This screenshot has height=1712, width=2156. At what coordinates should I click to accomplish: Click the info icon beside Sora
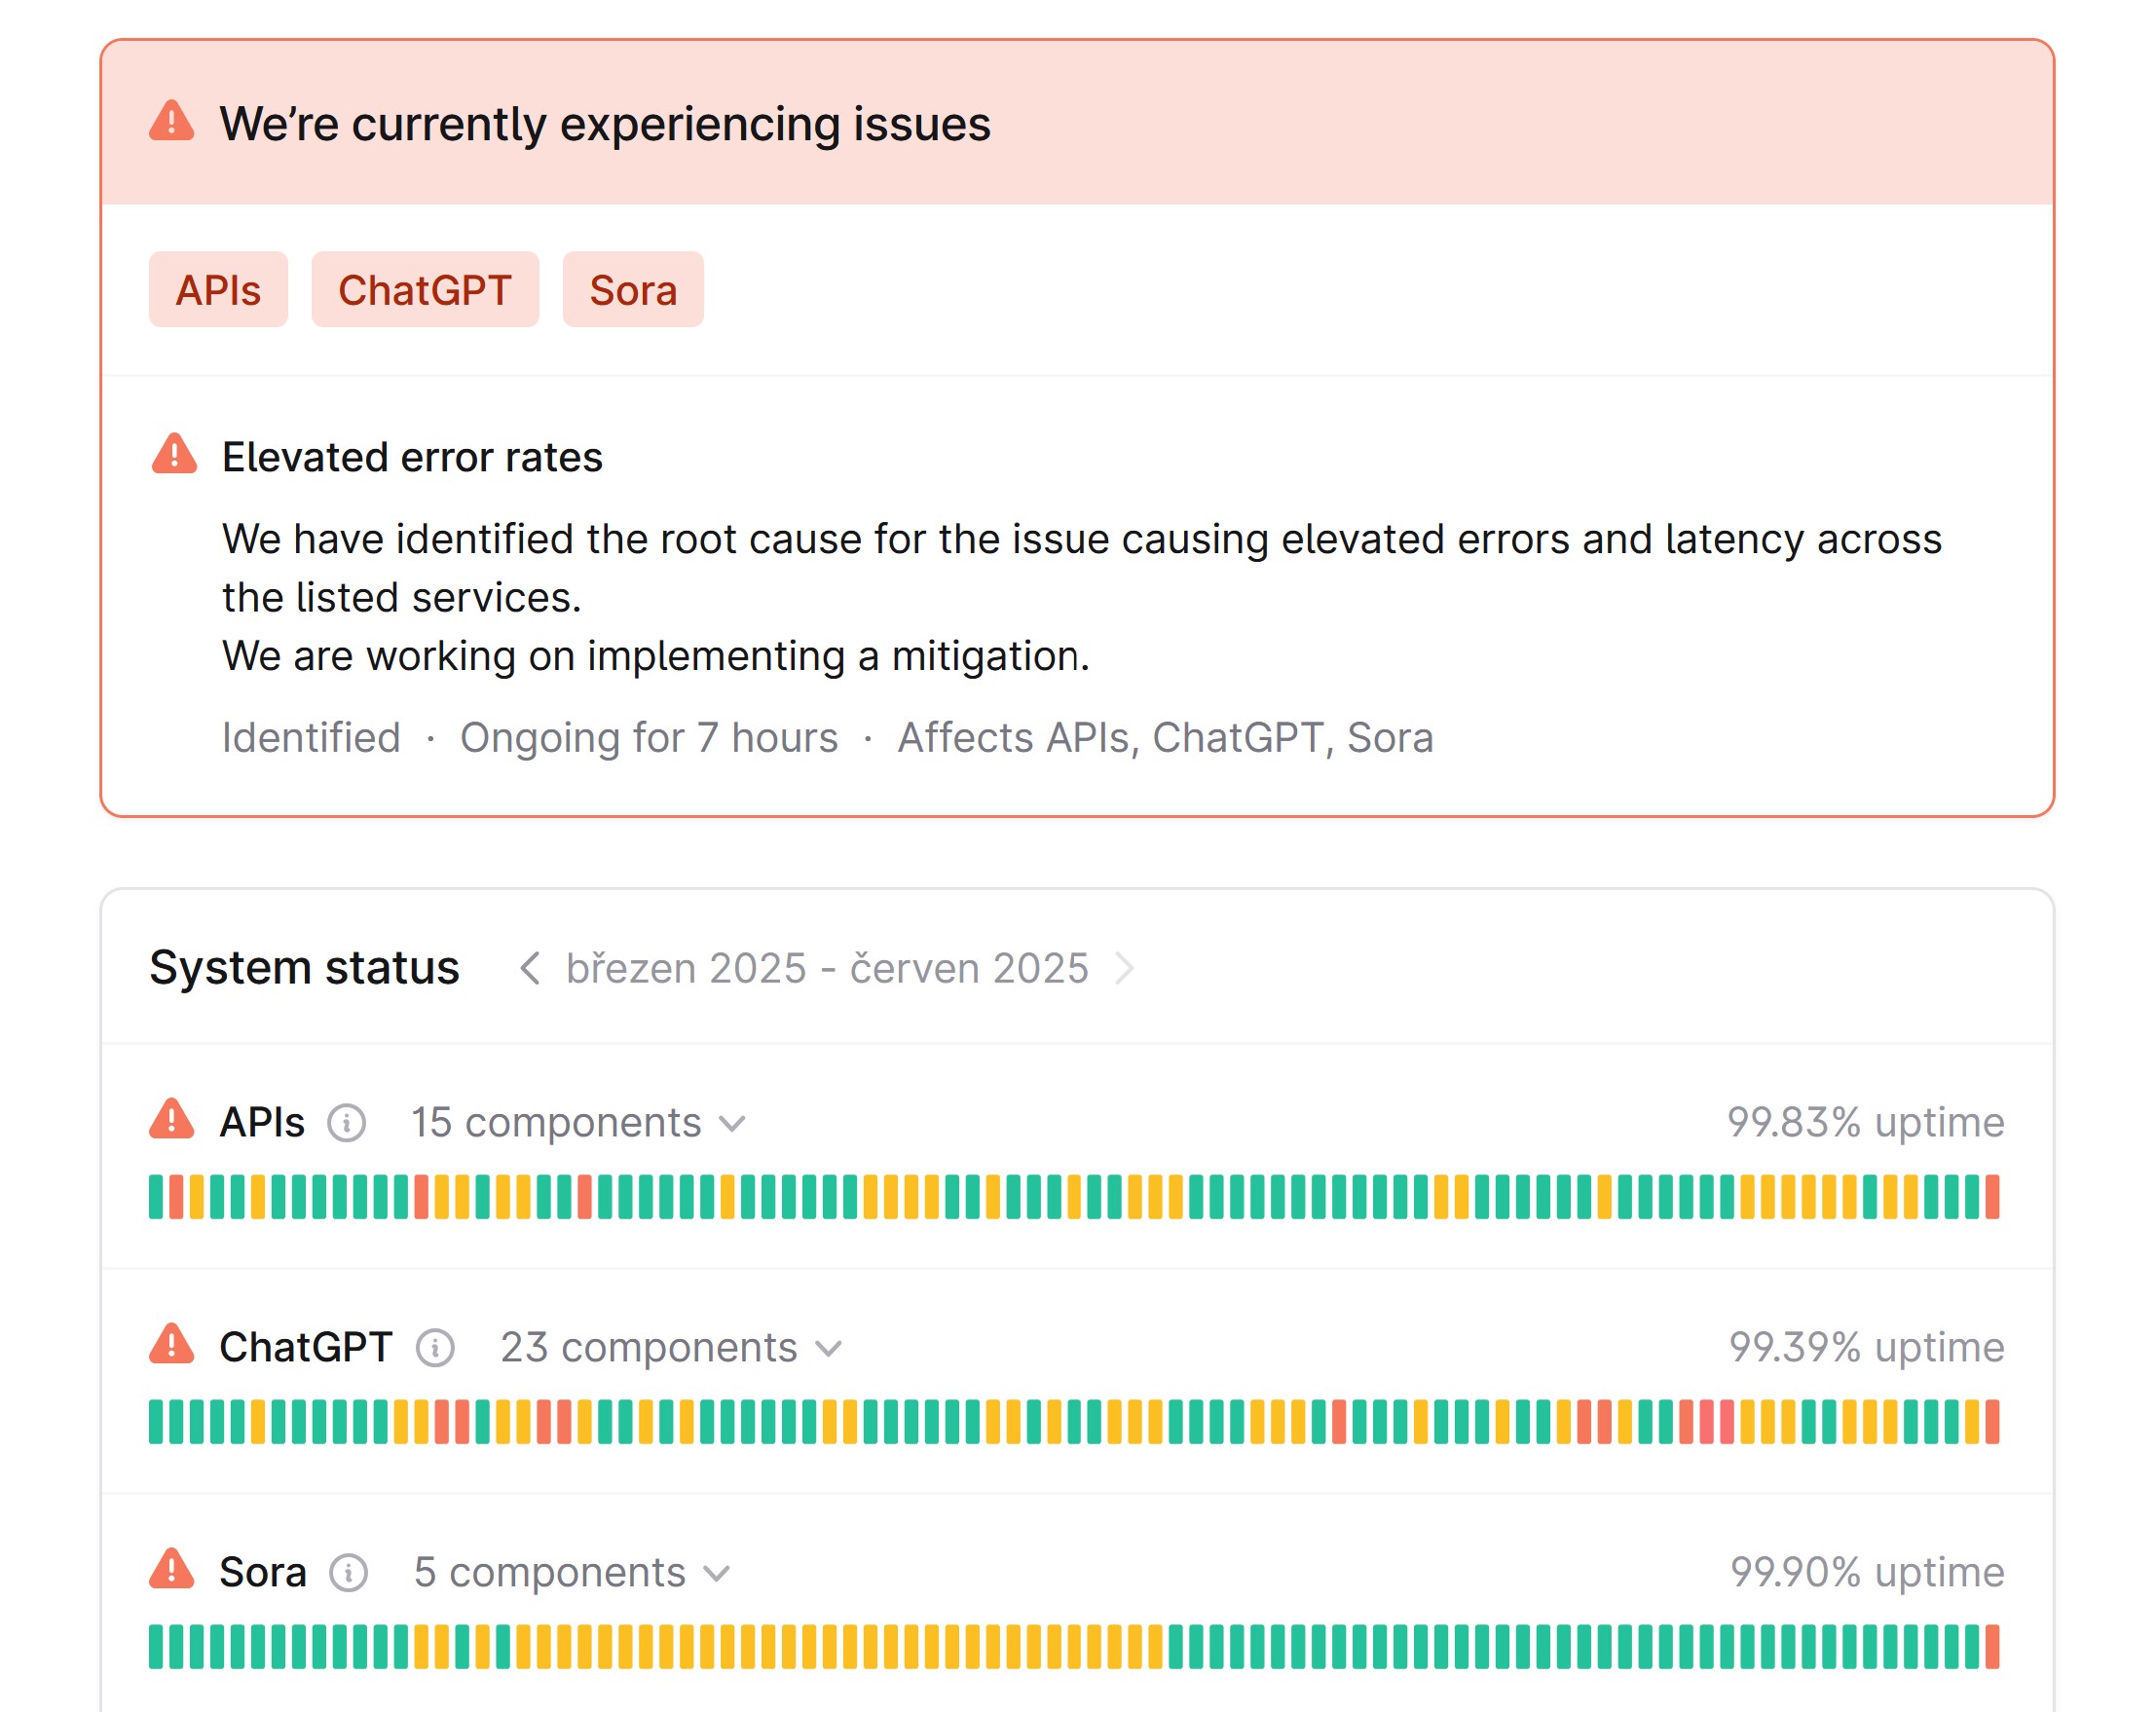click(x=349, y=1573)
